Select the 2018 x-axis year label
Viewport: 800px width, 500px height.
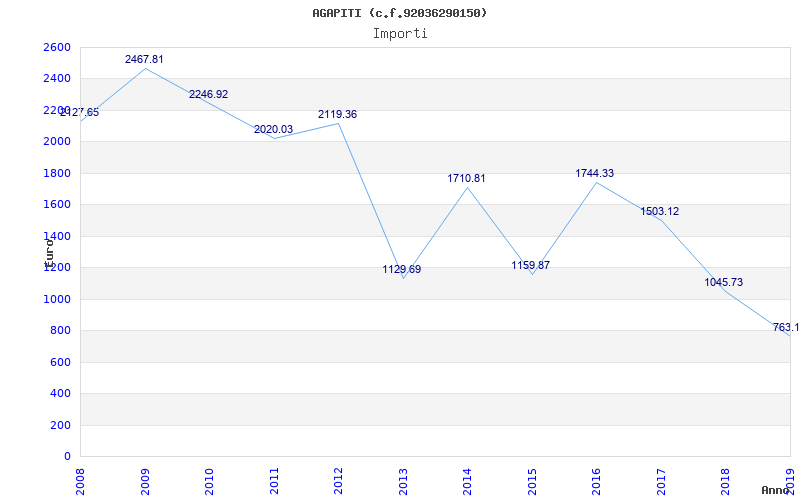725,482
